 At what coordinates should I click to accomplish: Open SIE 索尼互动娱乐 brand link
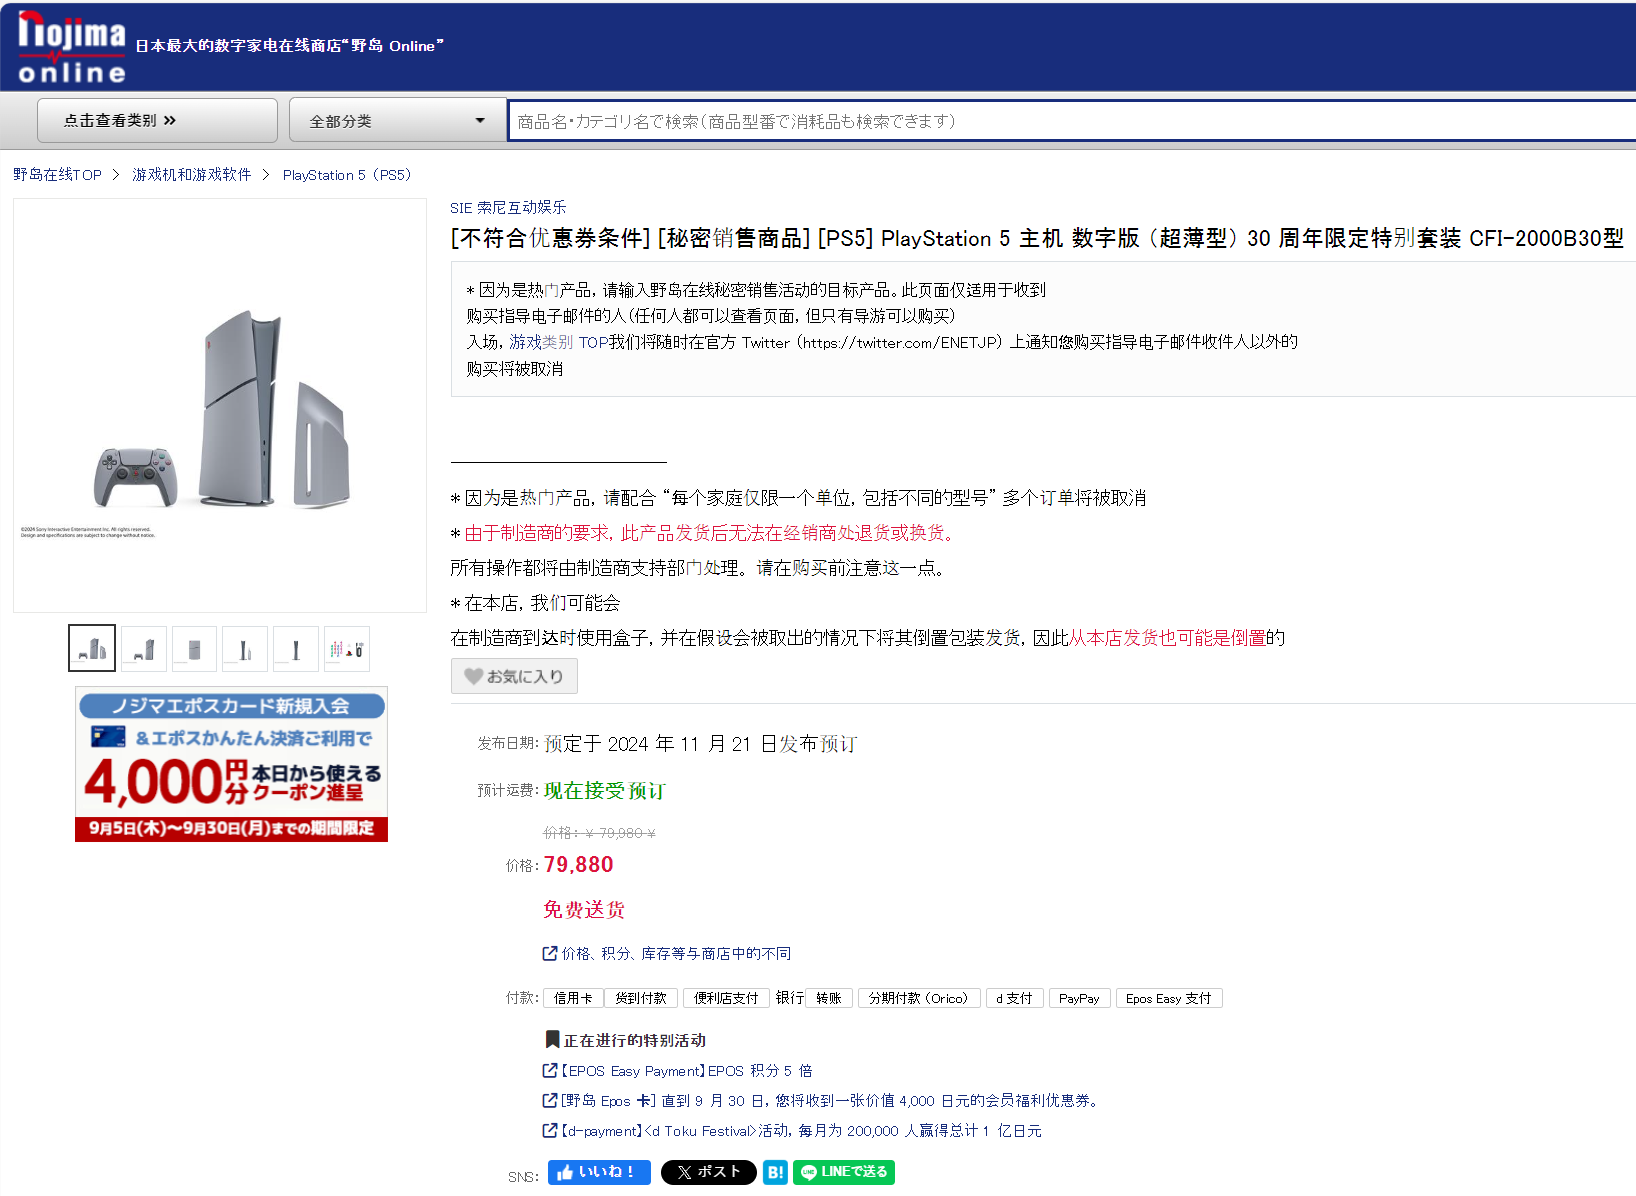pos(508,207)
